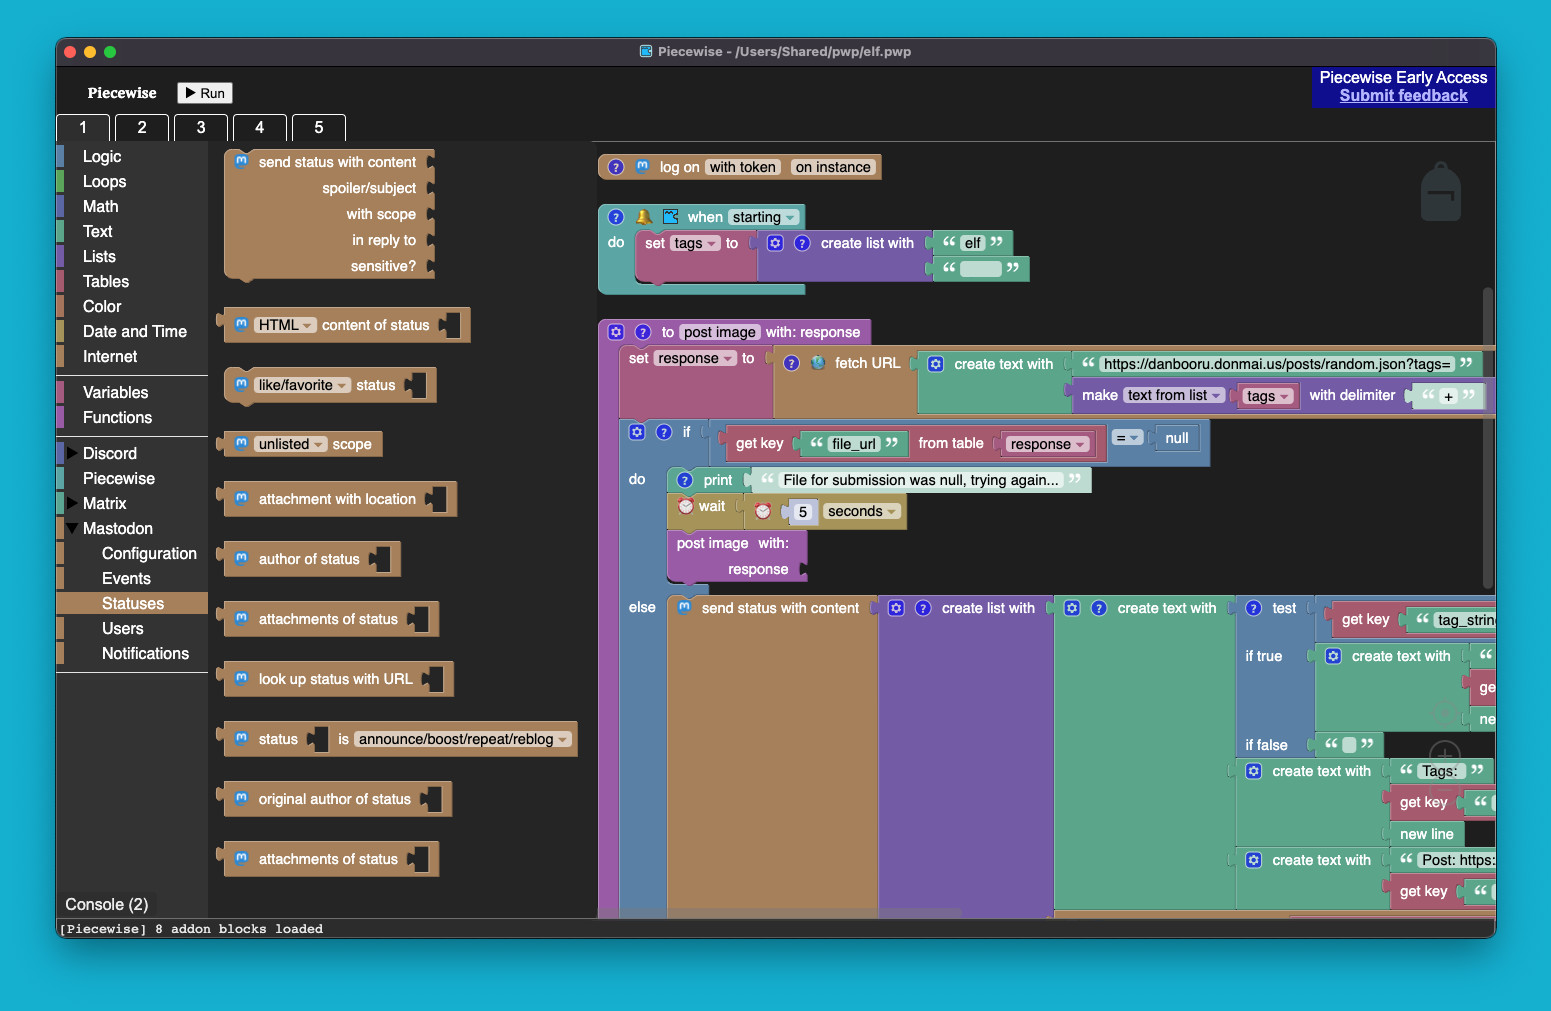Click the backpack icon in the workspace

pyautogui.click(x=1441, y=192)
